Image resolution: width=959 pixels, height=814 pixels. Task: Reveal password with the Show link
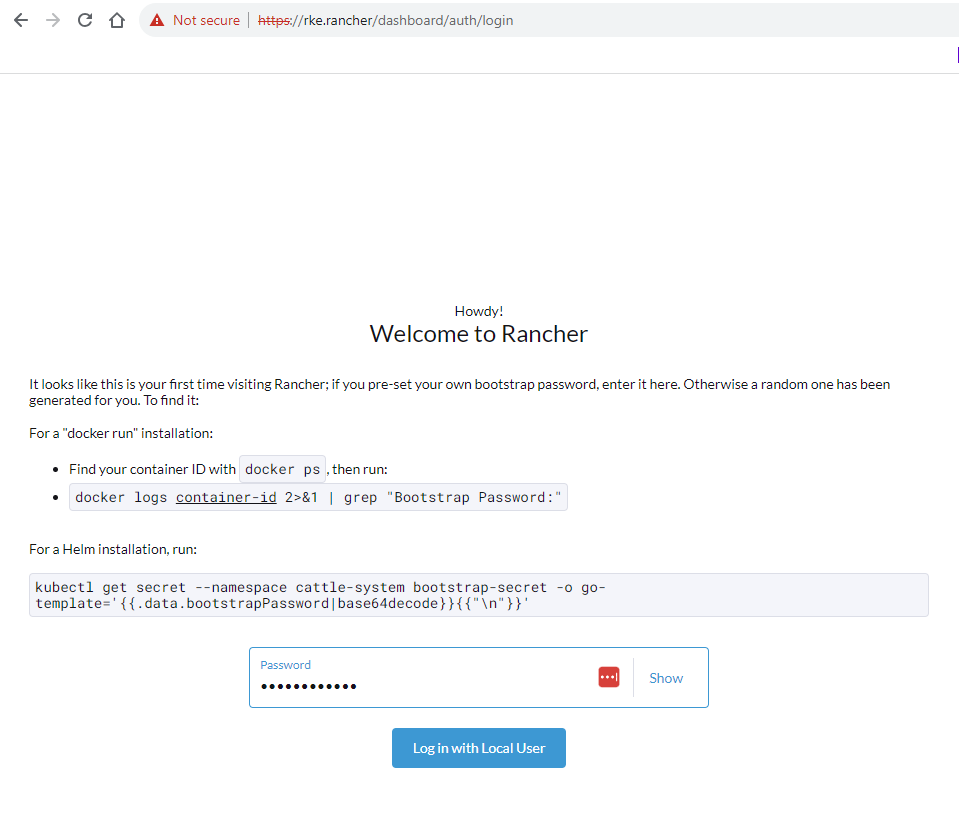click(x=666, y=678)
